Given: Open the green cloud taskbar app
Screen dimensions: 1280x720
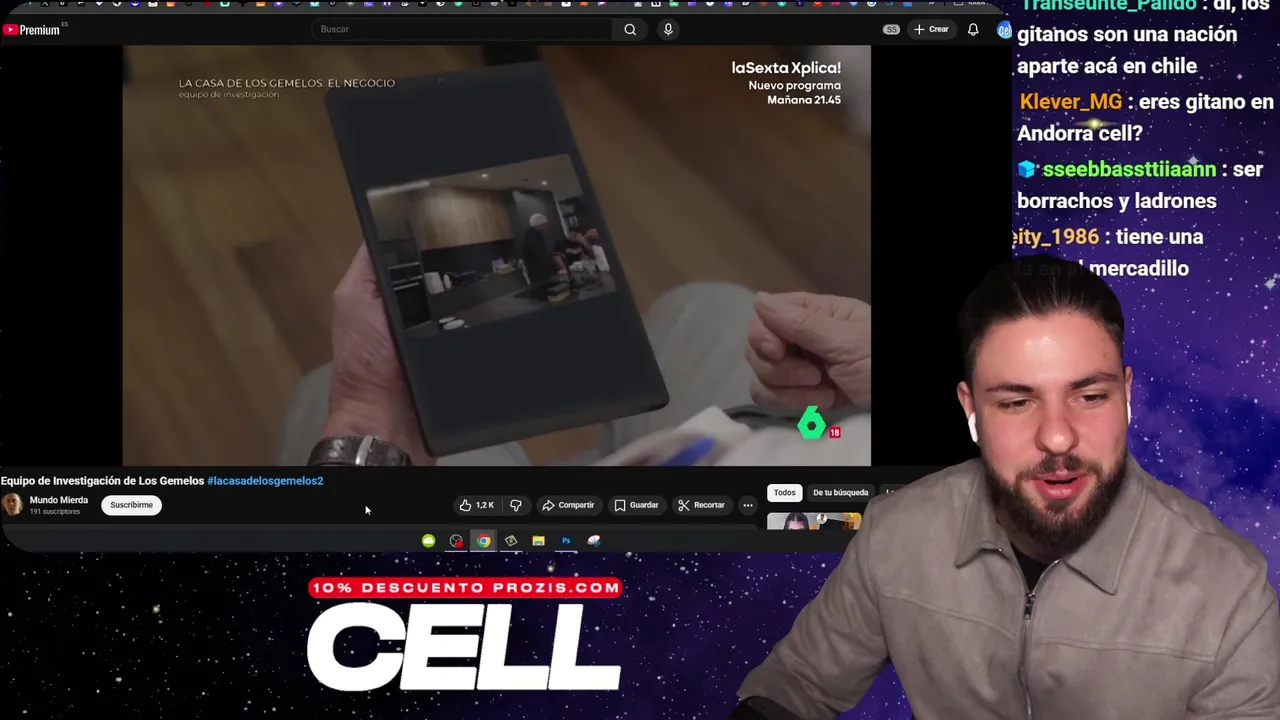Looking at the screenshot, I should point(428,541).
